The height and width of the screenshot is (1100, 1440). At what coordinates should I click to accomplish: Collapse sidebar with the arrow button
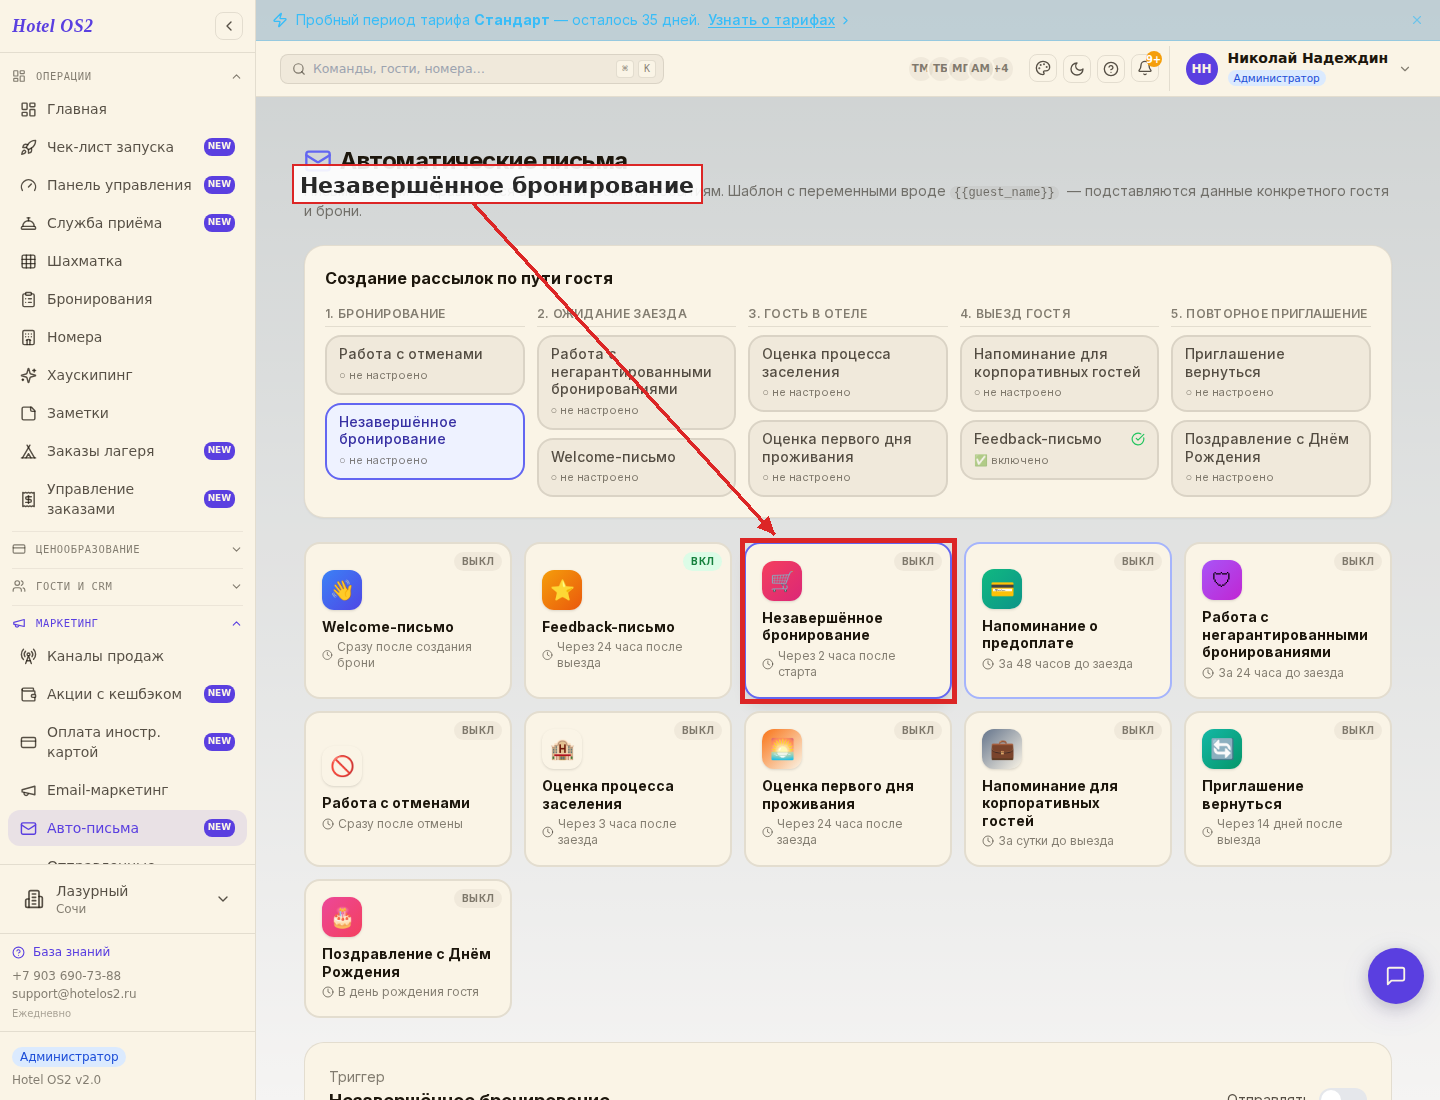pyautogui.click(x=229, y=26)
